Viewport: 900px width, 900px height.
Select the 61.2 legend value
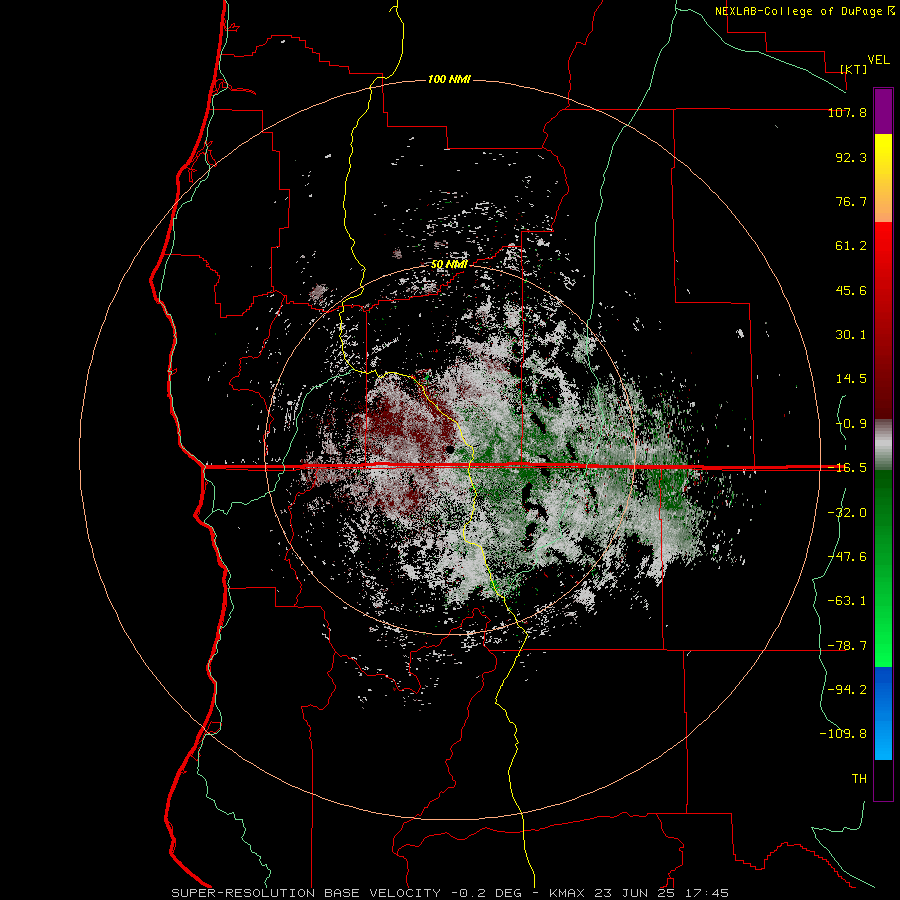[x=851, y=246]
